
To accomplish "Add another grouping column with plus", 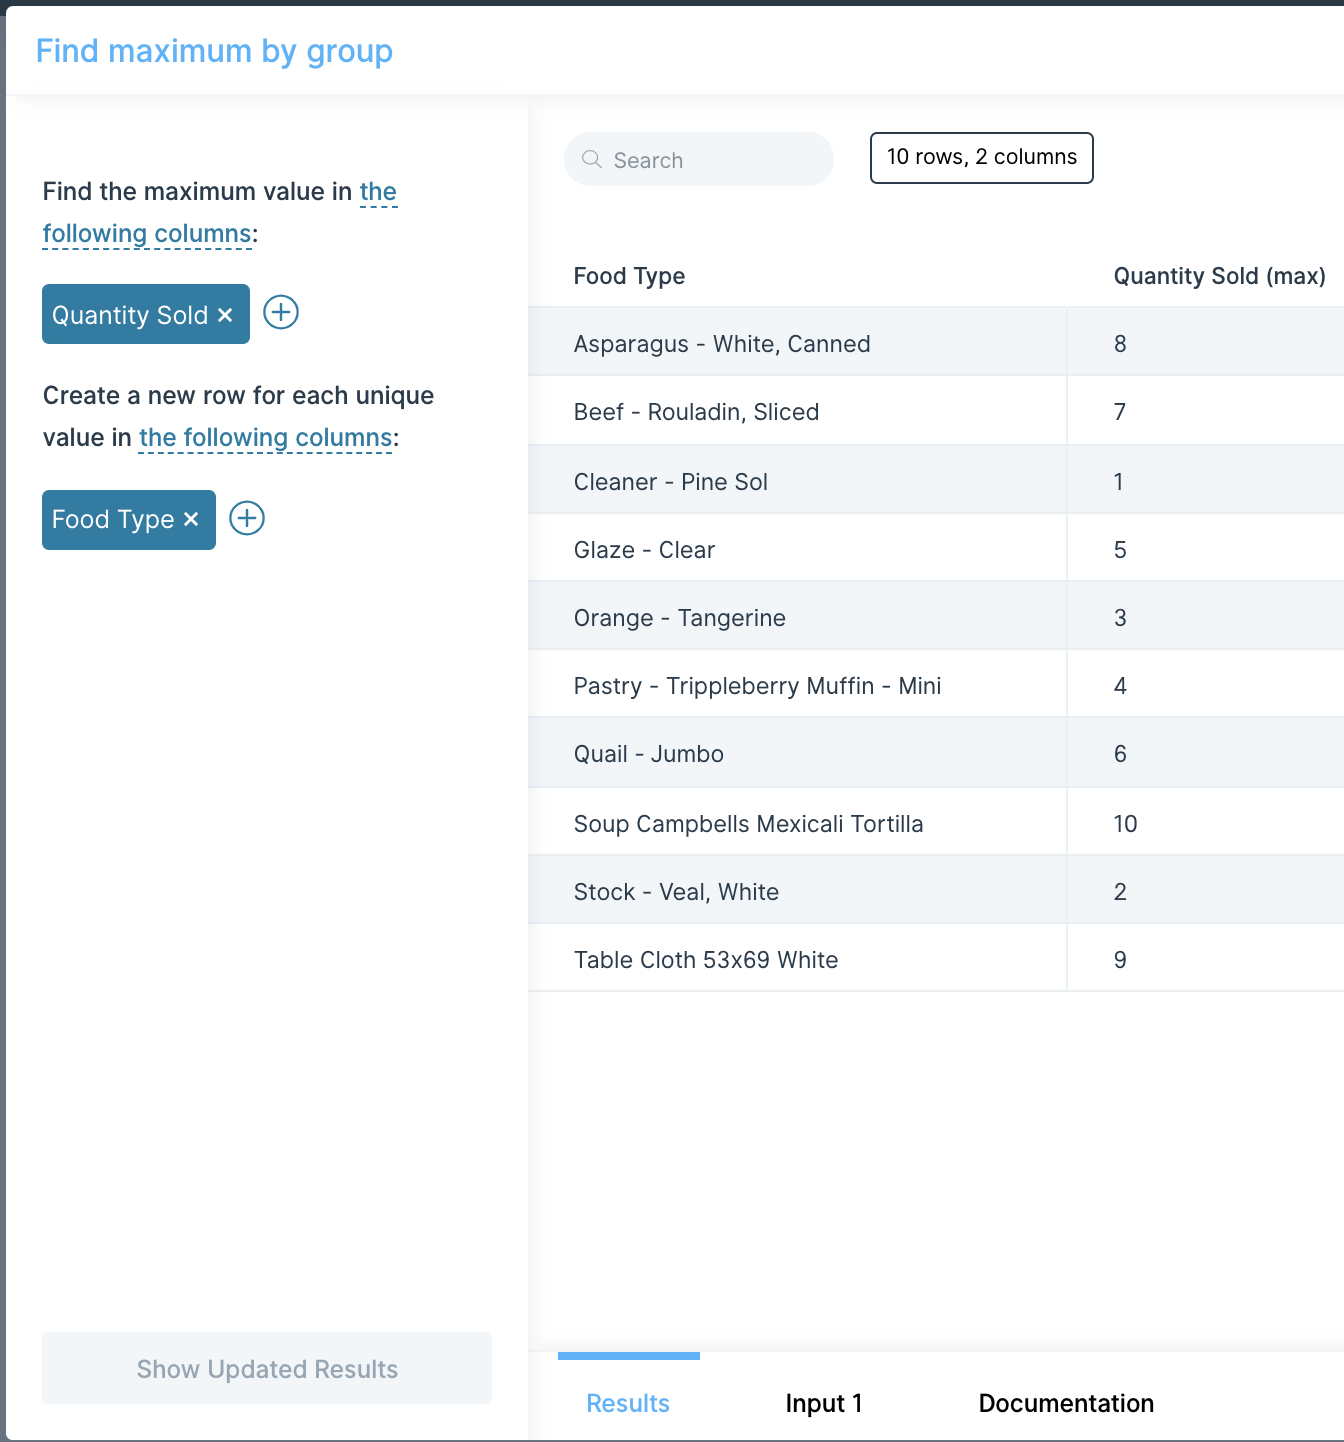I will coord(247,518).
